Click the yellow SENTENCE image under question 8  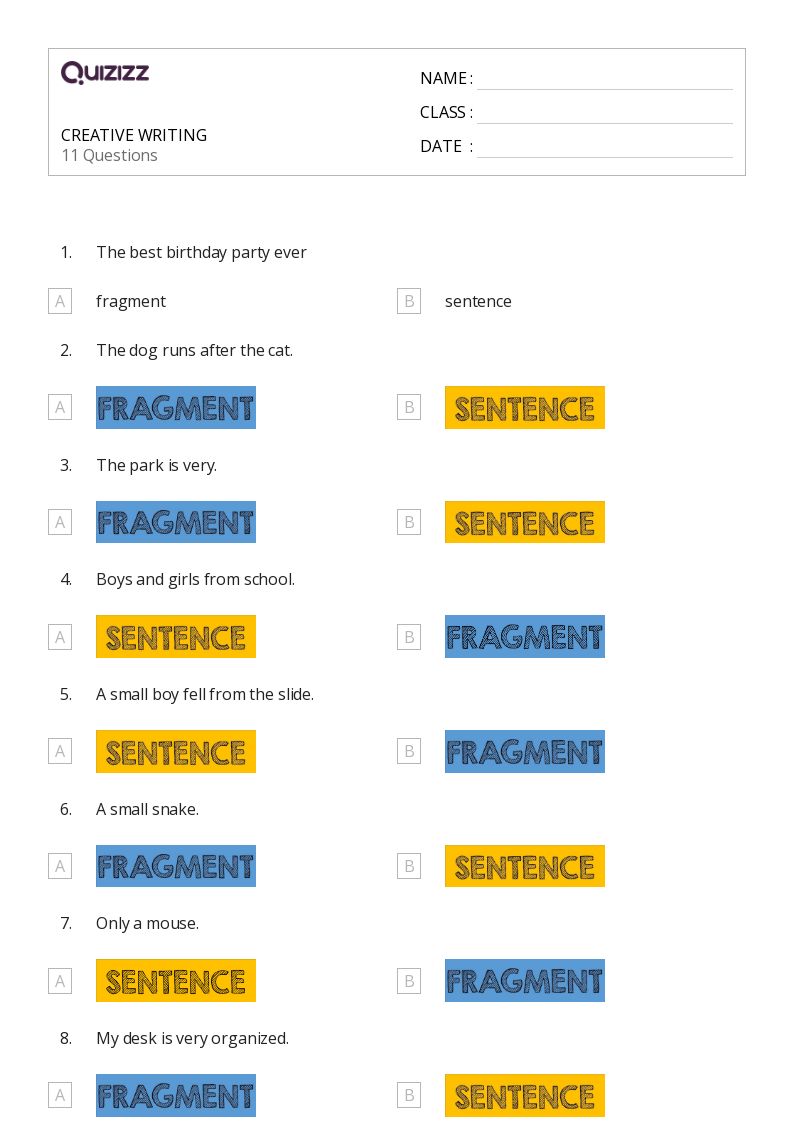(525, 1095)
